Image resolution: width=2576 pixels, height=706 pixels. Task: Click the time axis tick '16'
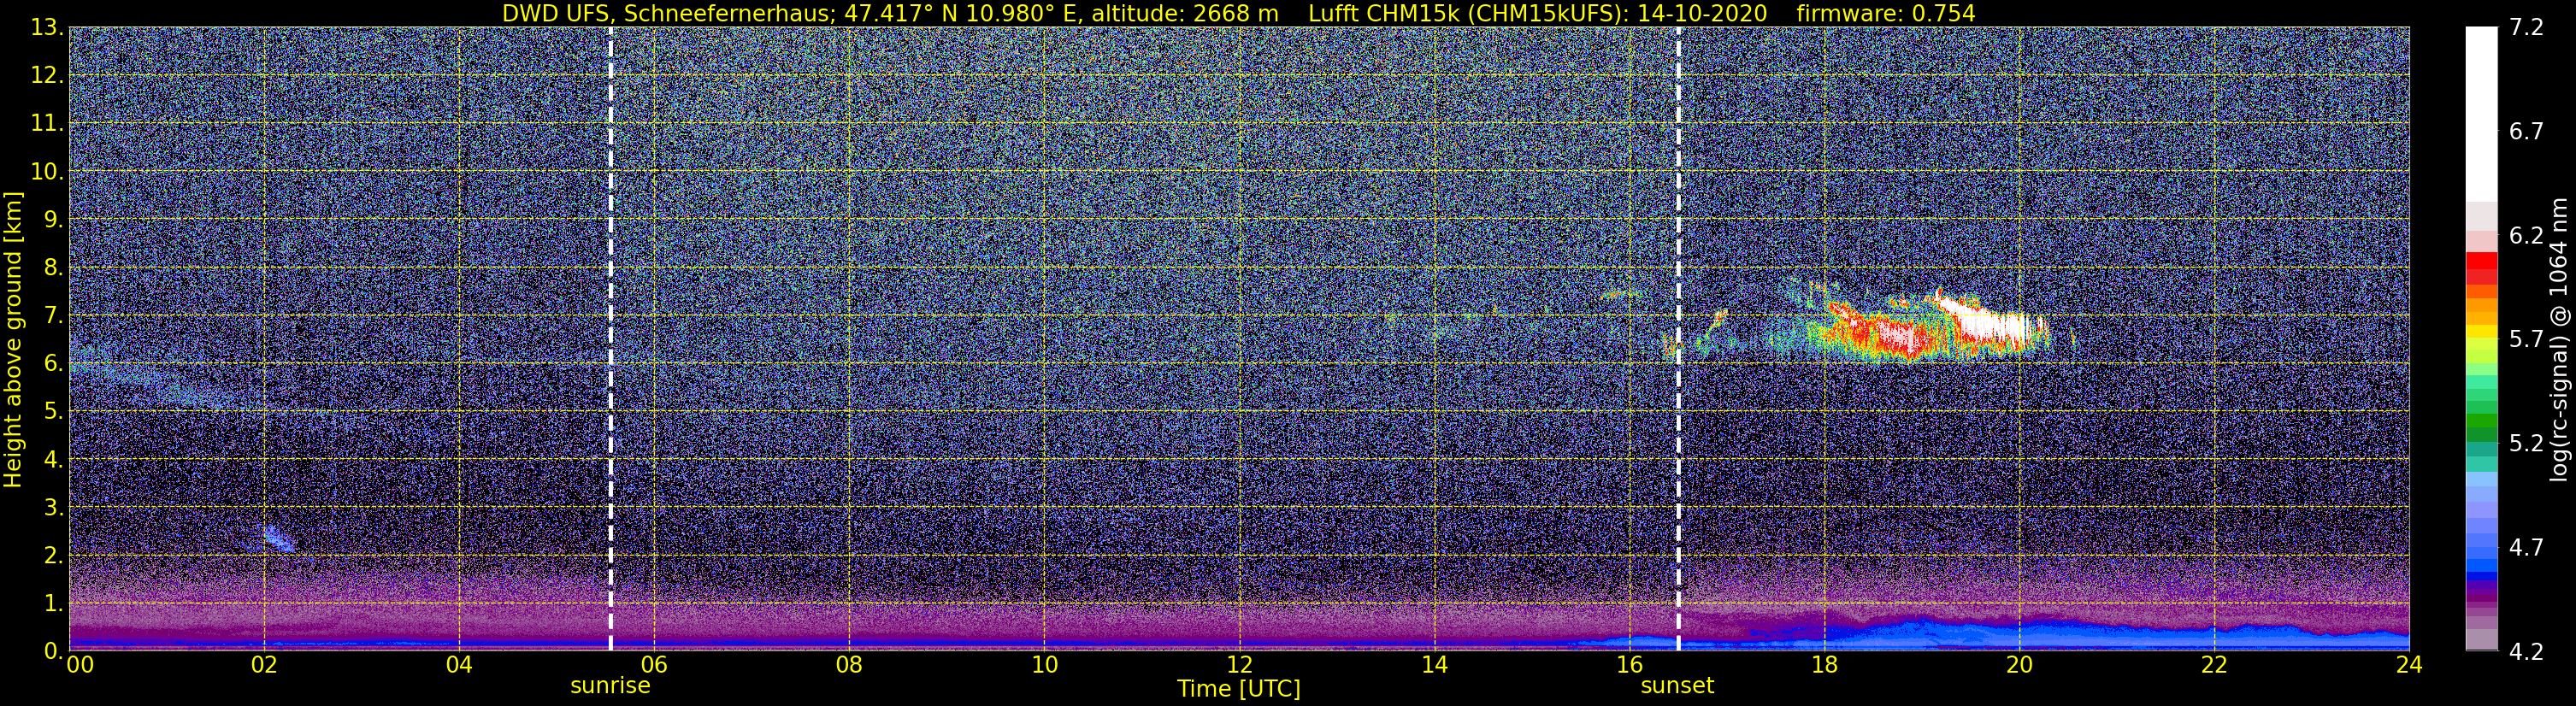coord(1629,666)
